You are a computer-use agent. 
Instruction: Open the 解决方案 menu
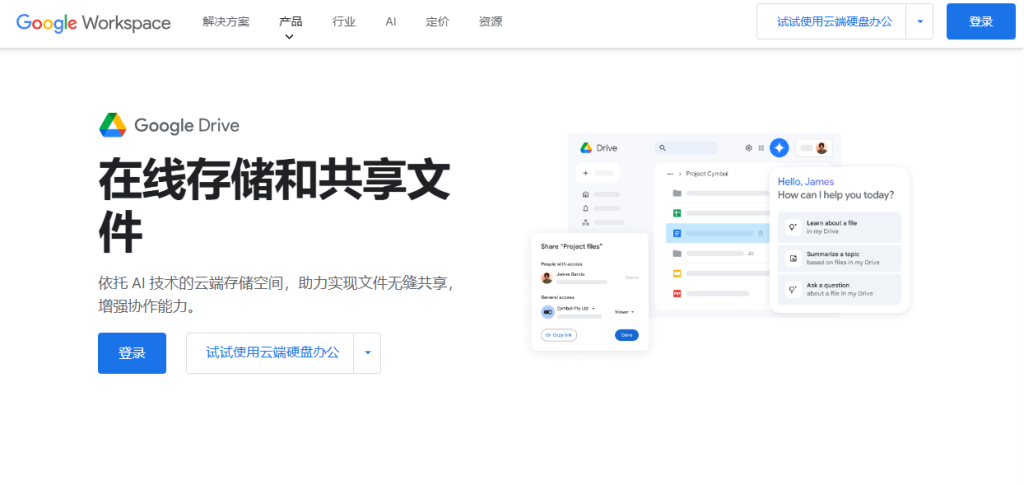(226, 22)
